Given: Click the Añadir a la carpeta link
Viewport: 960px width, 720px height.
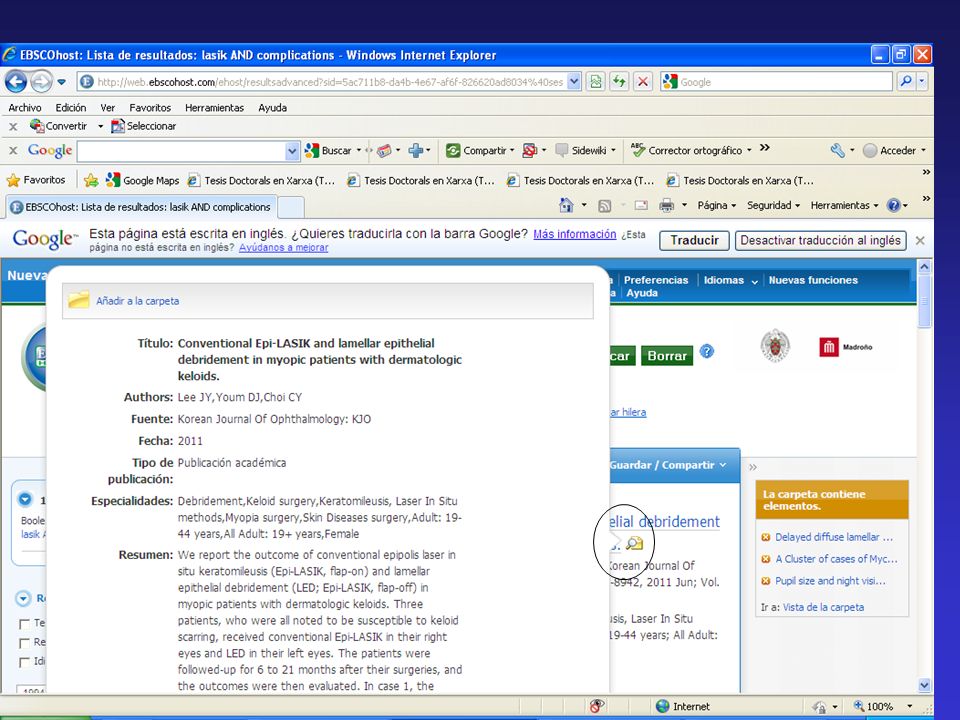Looking at the screenshot, I should tap(138, 301).
